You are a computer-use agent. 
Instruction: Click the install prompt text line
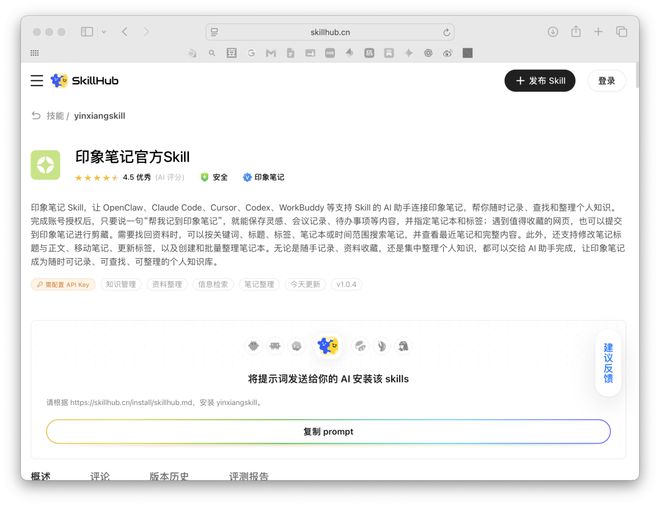pos(154,402)
